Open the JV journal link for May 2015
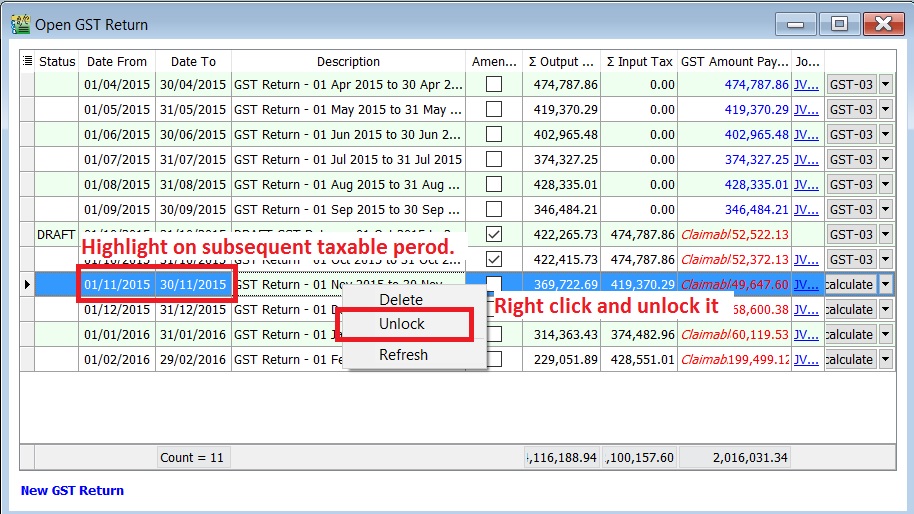This screenshot has width=914, height=514. pyautogui.click(x=805, y=110)
